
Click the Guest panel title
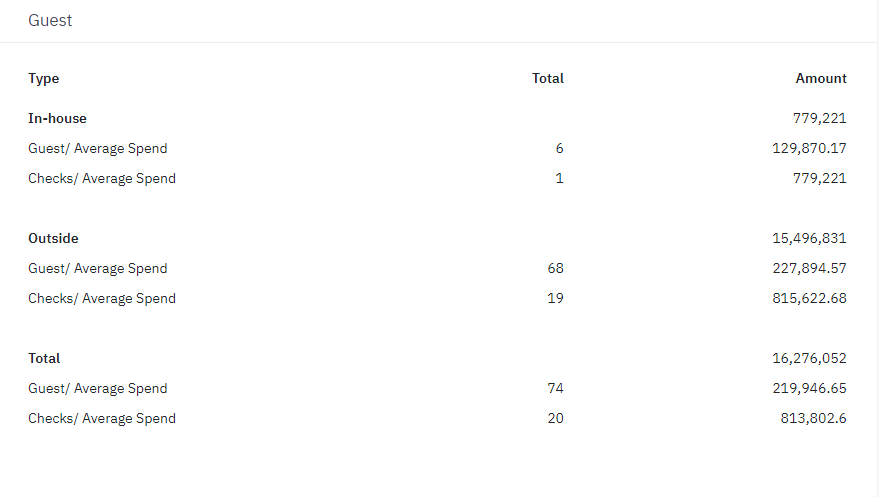click(50, 20)
